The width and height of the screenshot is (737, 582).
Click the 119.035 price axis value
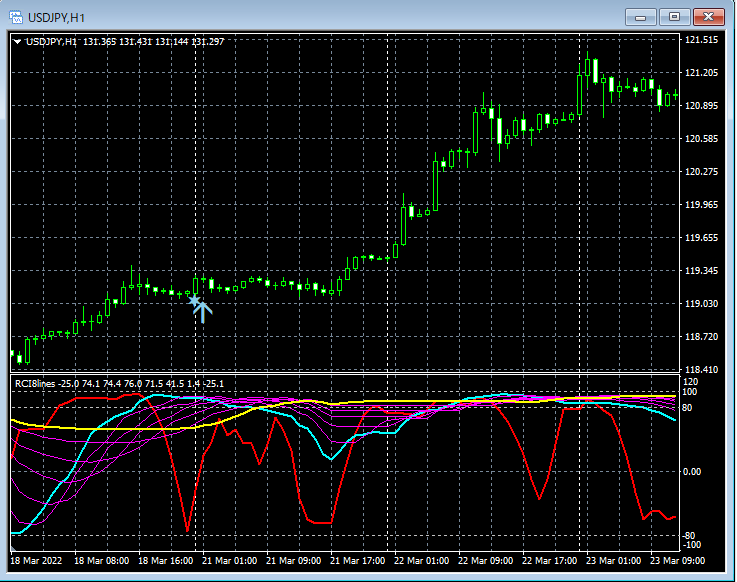(702, 304)
